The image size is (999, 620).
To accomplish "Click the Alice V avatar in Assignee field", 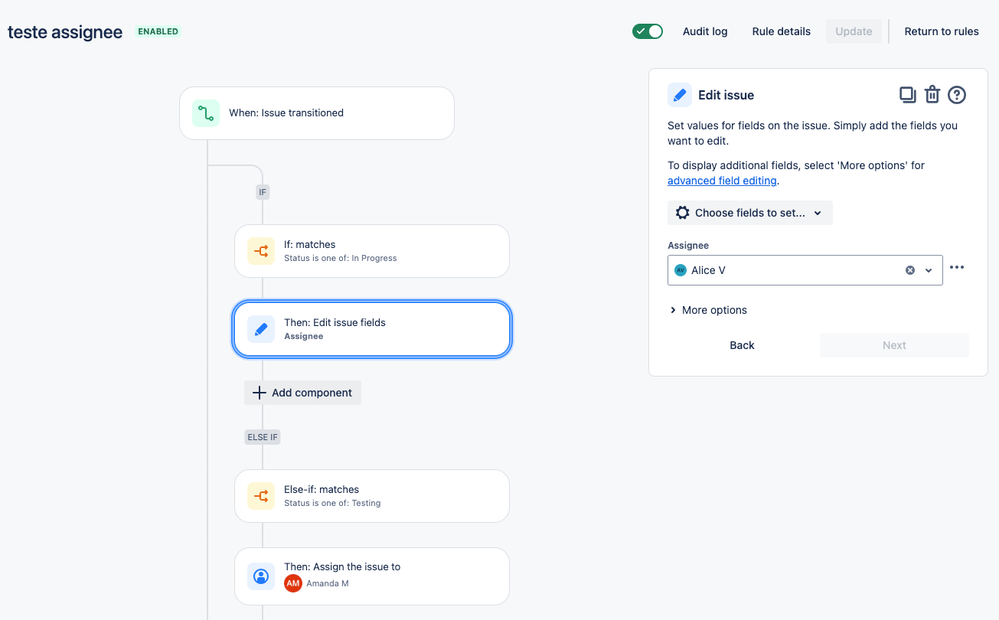I will pyautogui.click(x=680, y=270).
